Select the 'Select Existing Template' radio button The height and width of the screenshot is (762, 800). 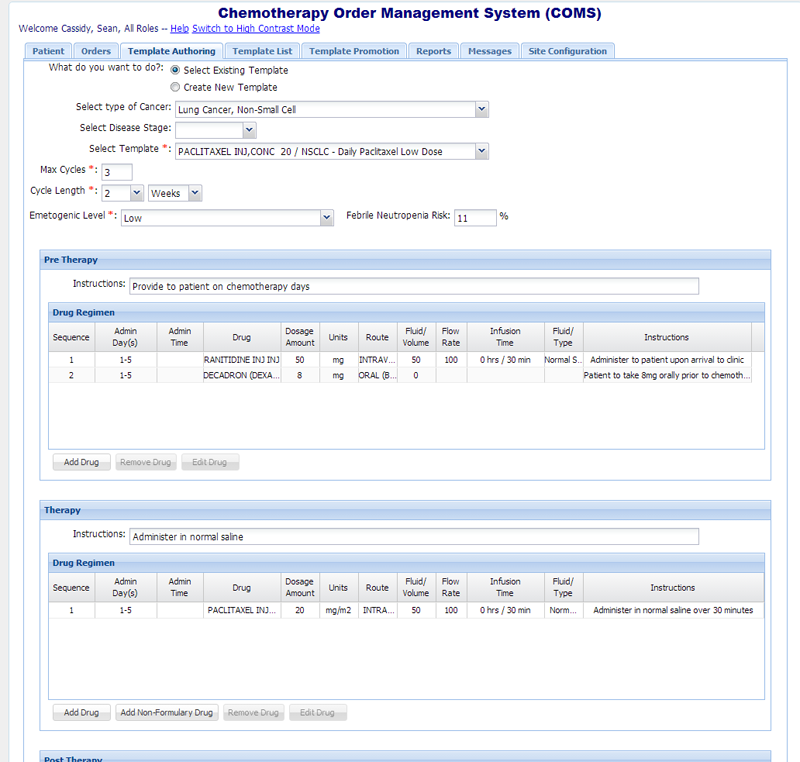176,71
